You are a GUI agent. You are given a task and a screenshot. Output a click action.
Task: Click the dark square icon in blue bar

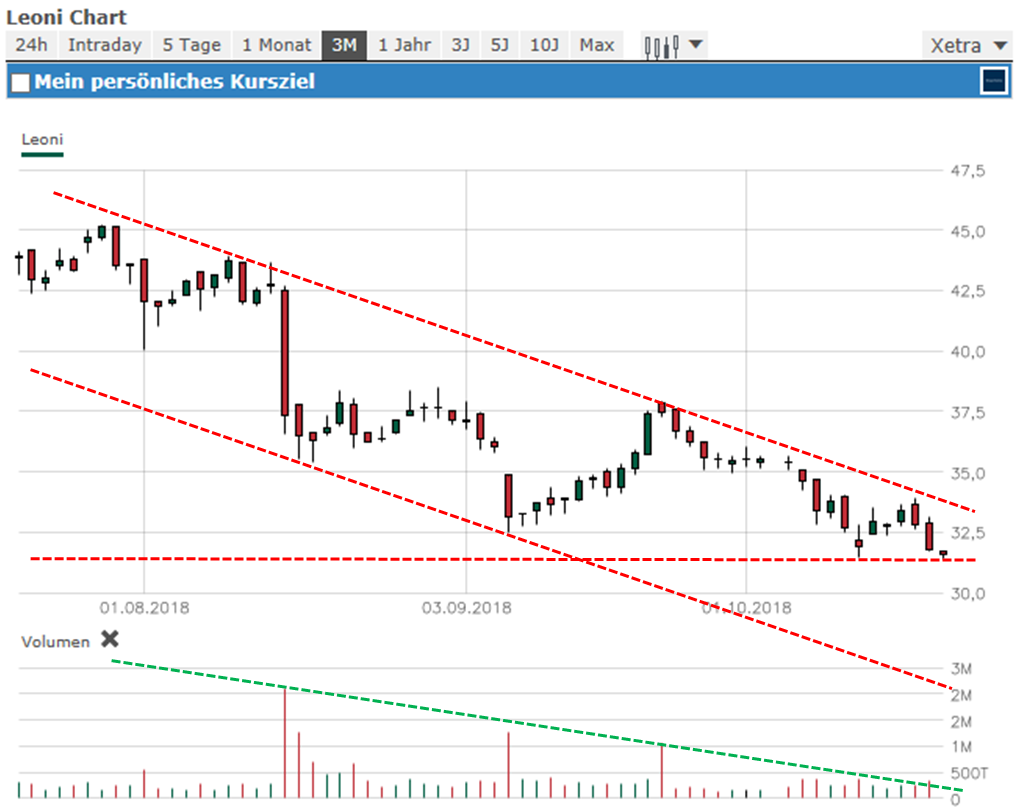[x=994, y=81]
